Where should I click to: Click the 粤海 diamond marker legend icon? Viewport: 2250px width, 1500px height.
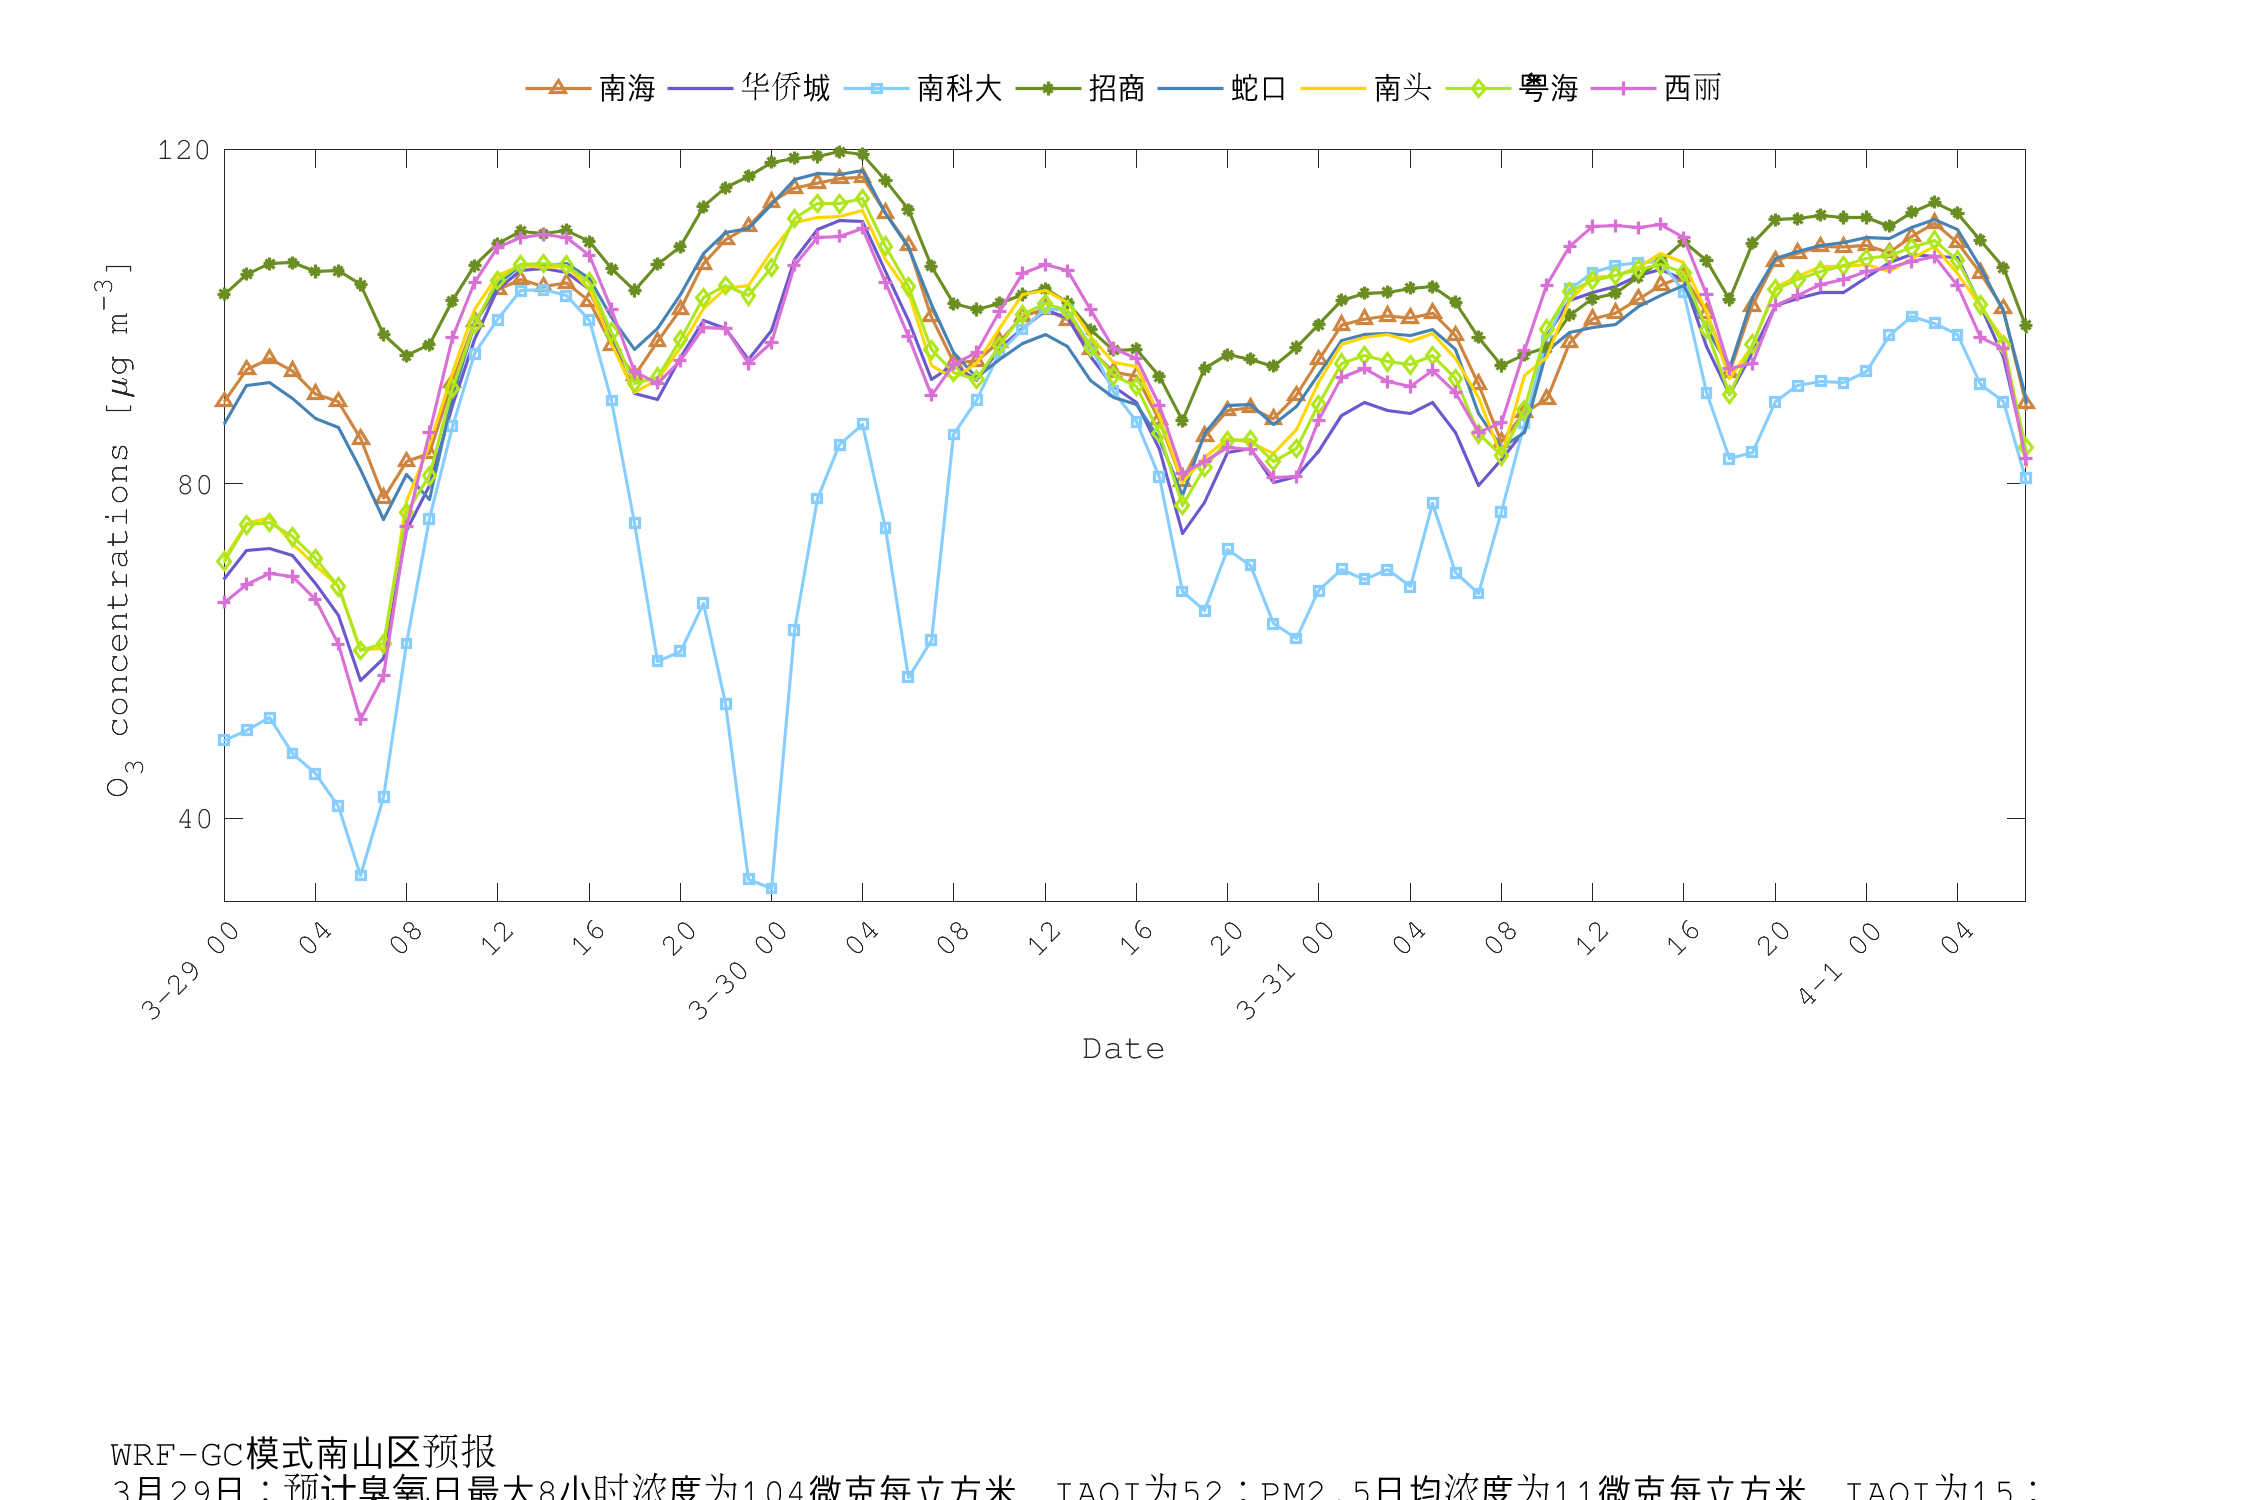tap(1479, 88)
